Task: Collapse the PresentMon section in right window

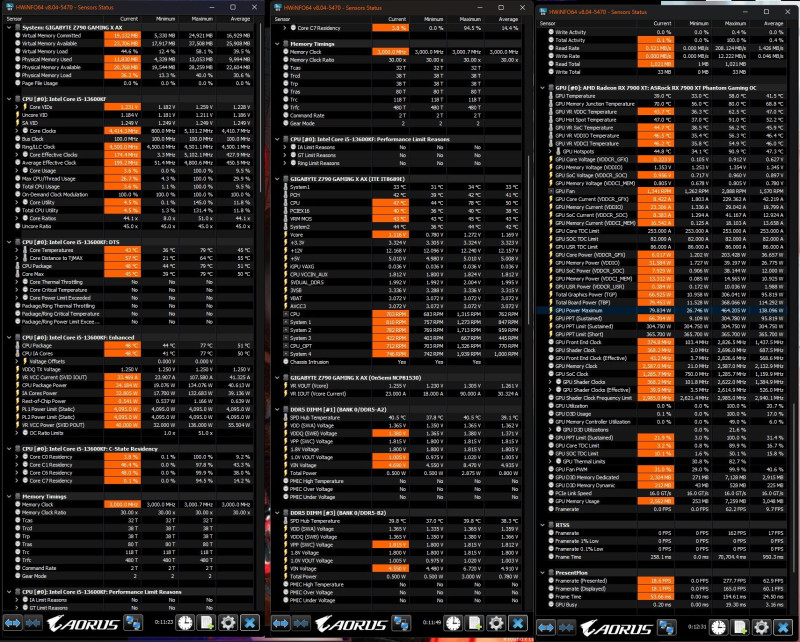Action: (542, 573)
